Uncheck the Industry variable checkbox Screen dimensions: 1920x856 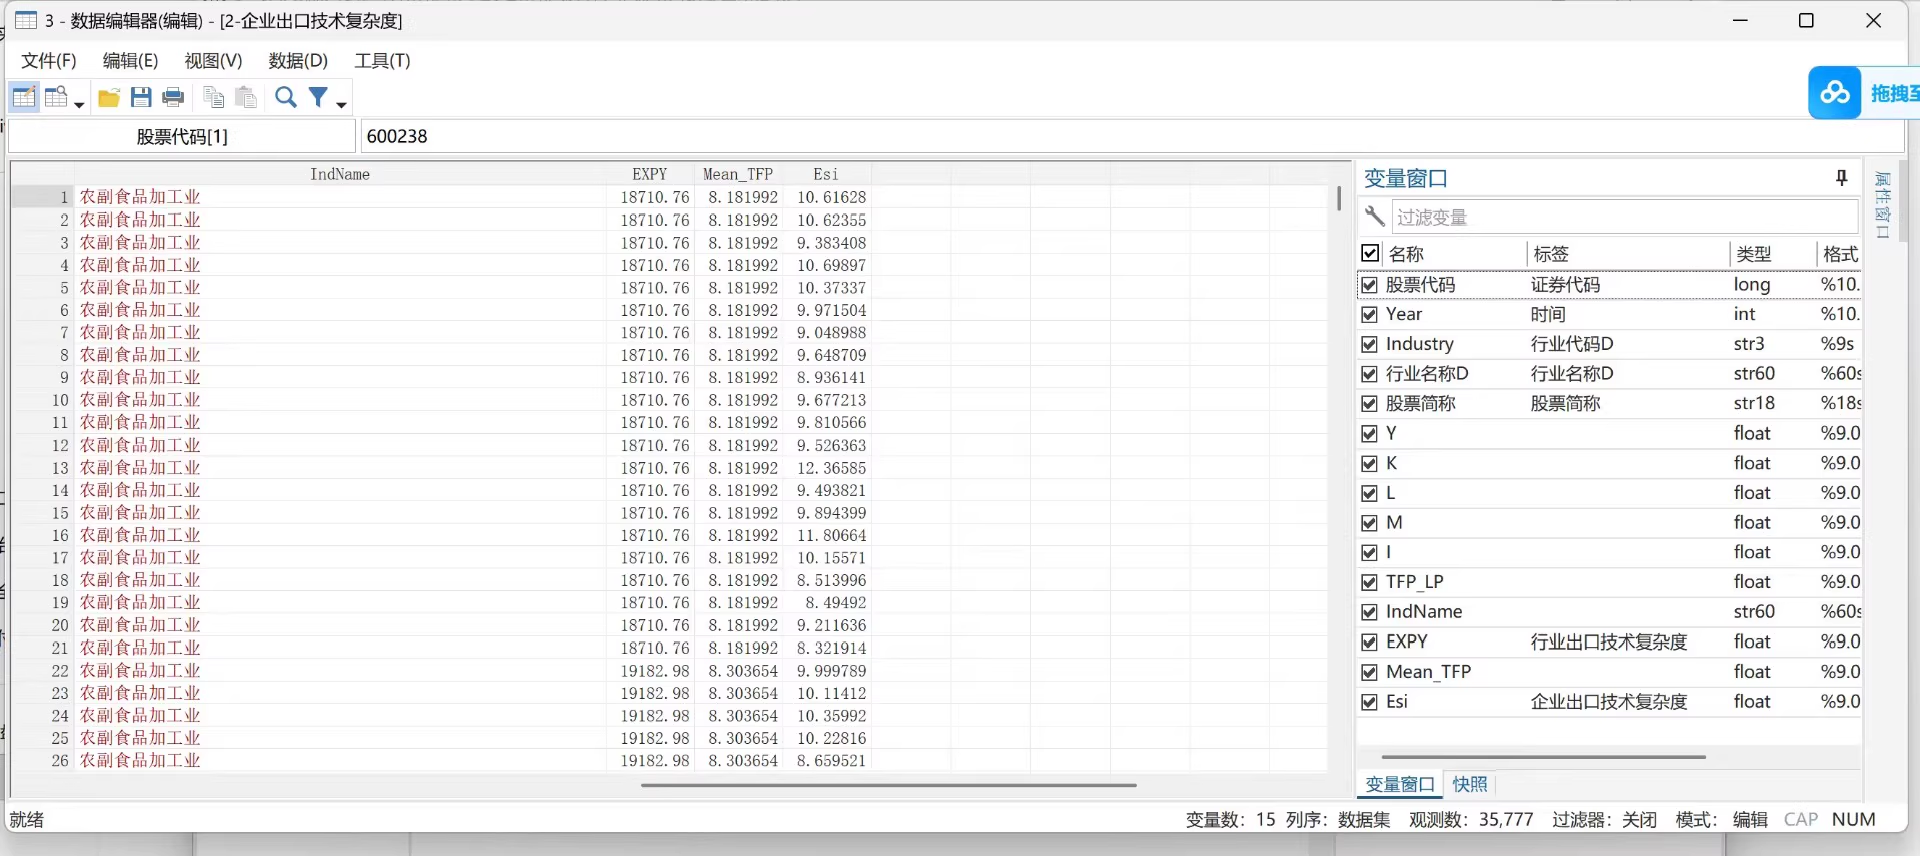[1370, 344]
